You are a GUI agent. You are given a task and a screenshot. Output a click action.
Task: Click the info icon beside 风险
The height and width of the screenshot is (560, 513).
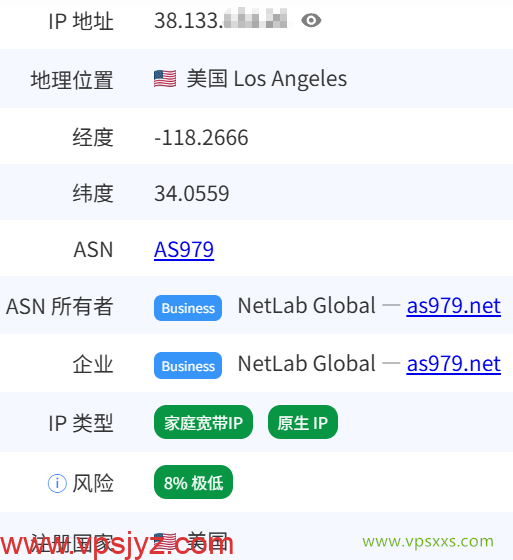[57, 483]
